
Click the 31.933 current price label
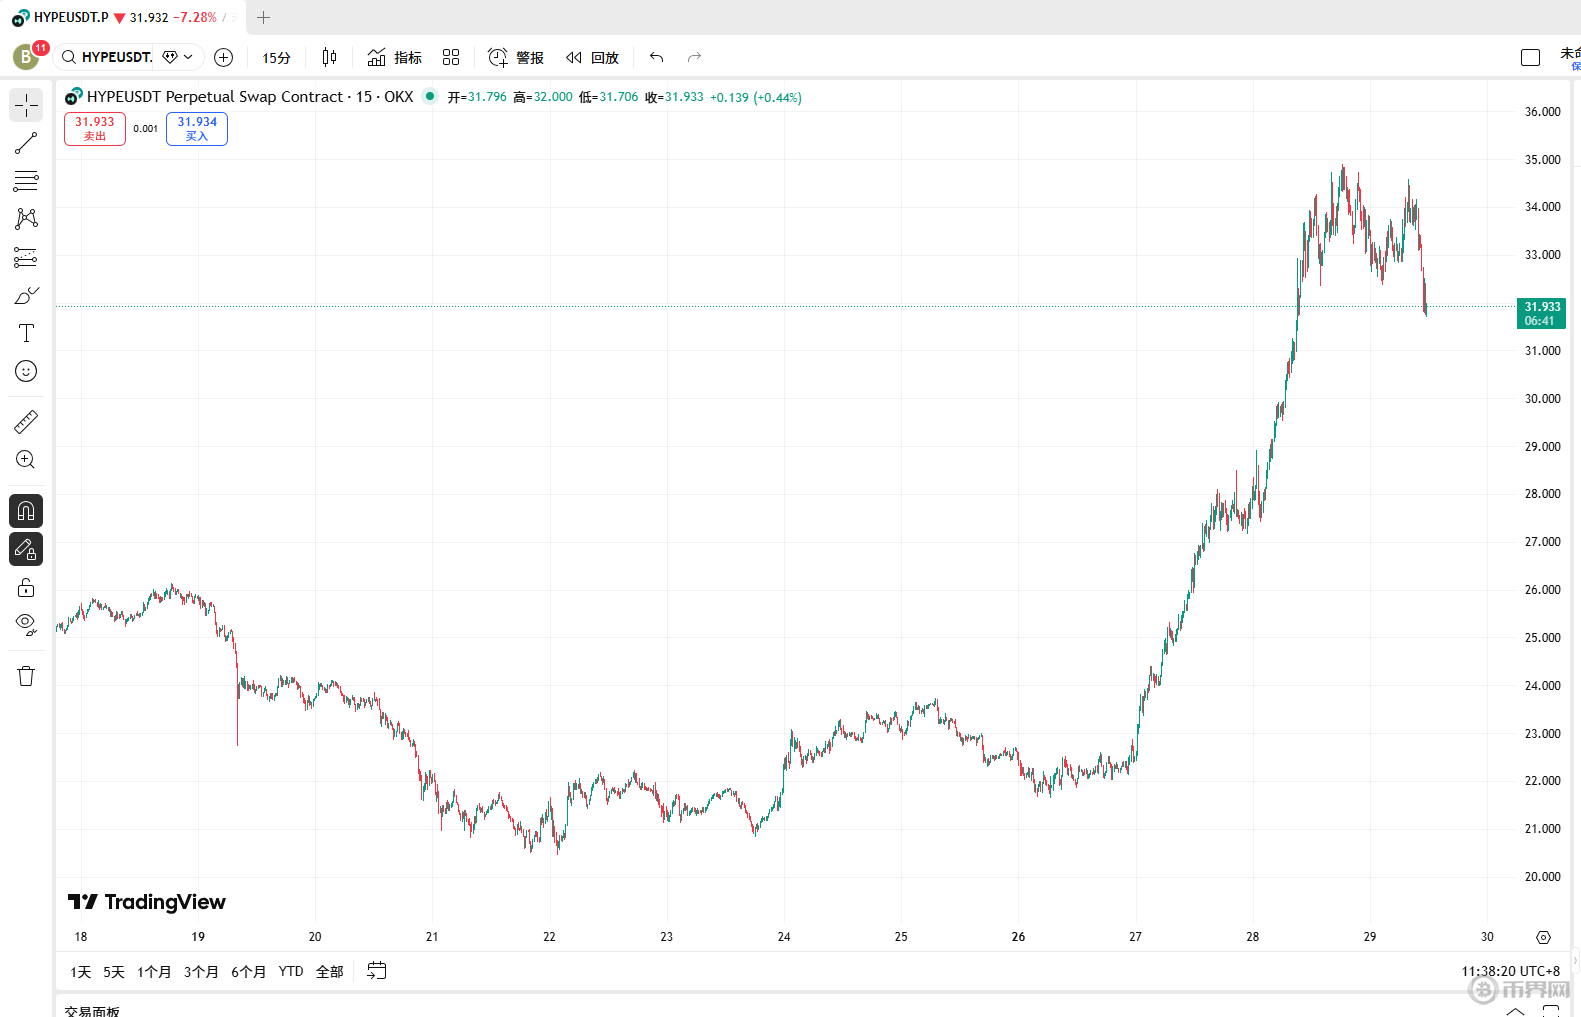[x=1541, y=313]
